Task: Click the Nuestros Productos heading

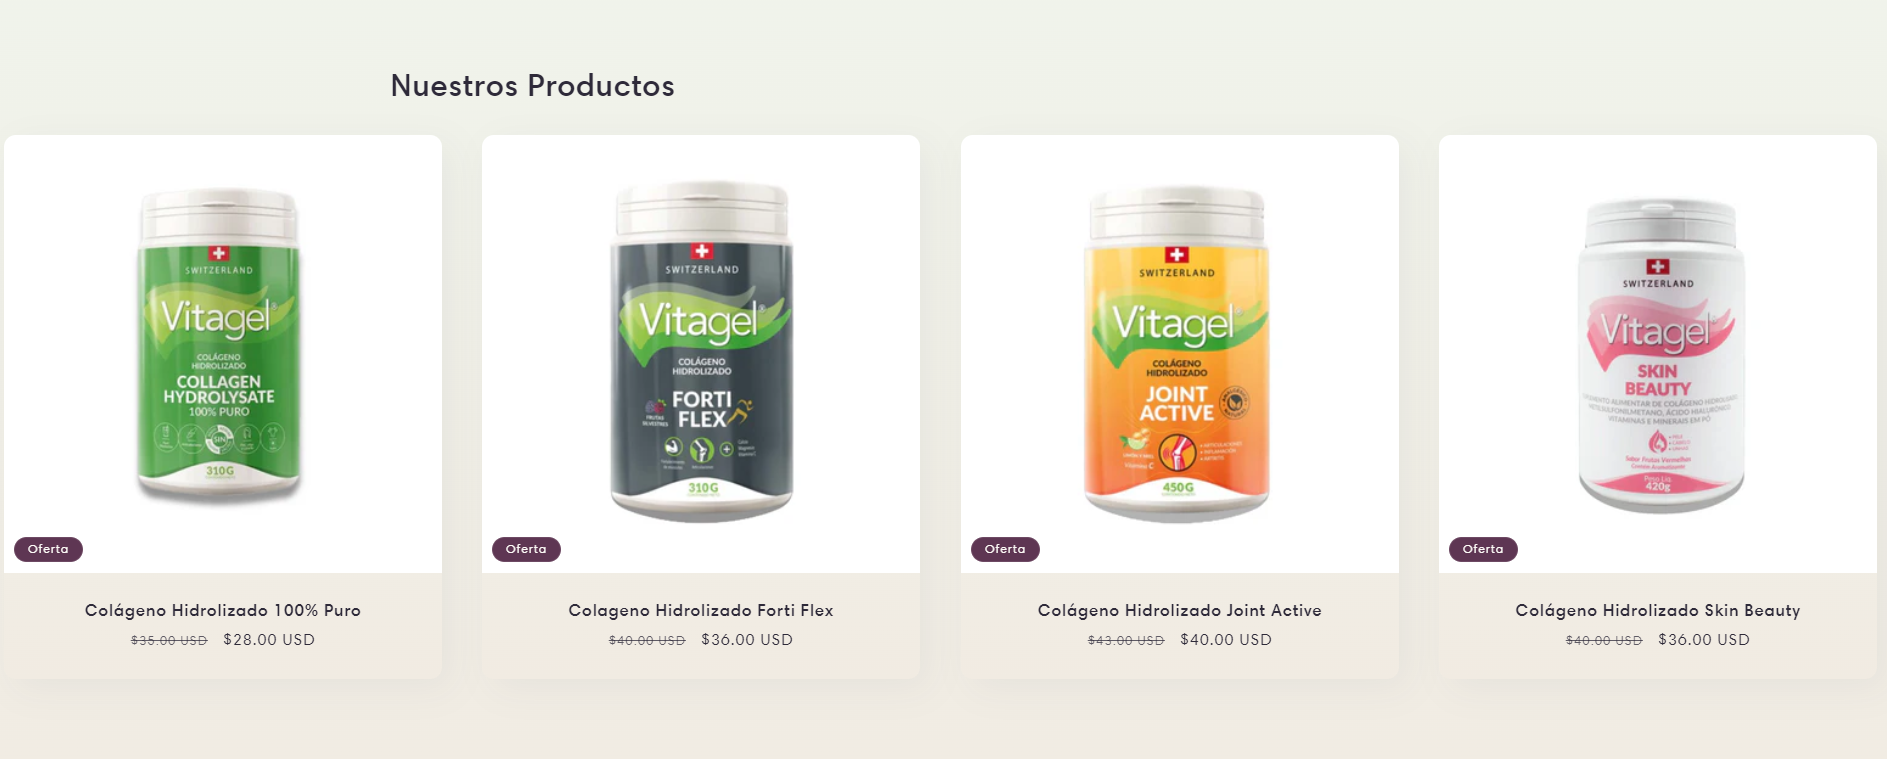Action: click(532, 86)
